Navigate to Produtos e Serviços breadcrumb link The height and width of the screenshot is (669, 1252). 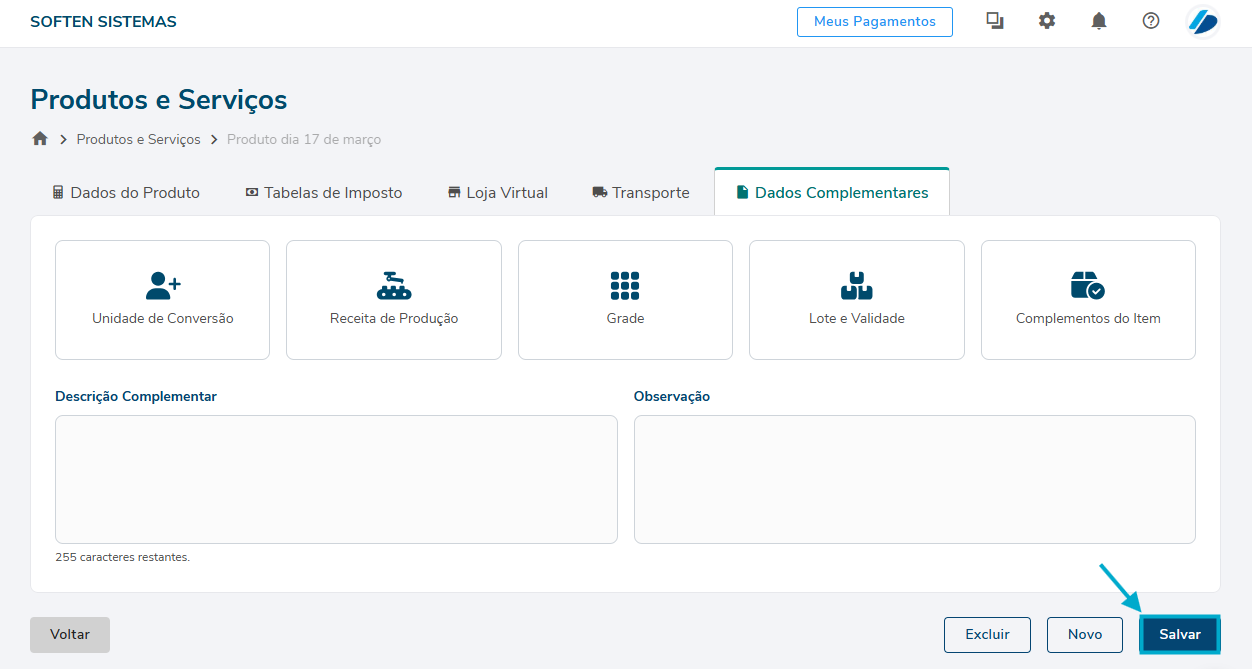click(138, 139)
